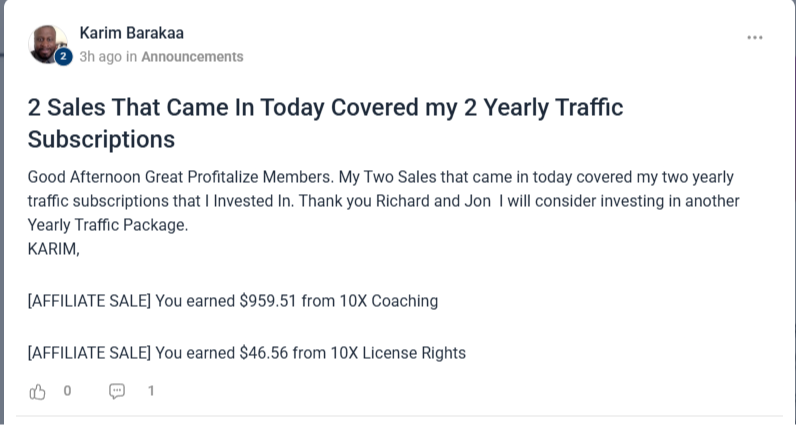Click the "Yearly Traffic Package." line
796x425 pixels.
coord(107,225)
